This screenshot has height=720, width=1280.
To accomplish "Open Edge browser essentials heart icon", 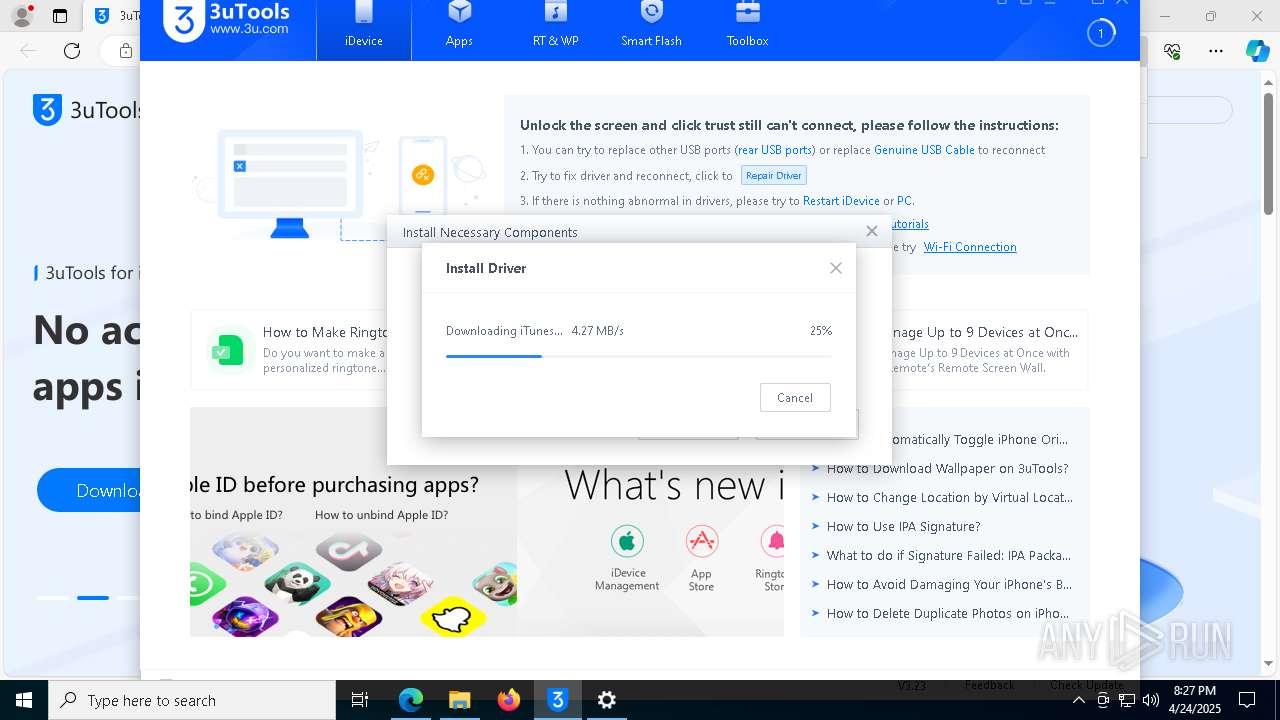I will [1173, 51].
